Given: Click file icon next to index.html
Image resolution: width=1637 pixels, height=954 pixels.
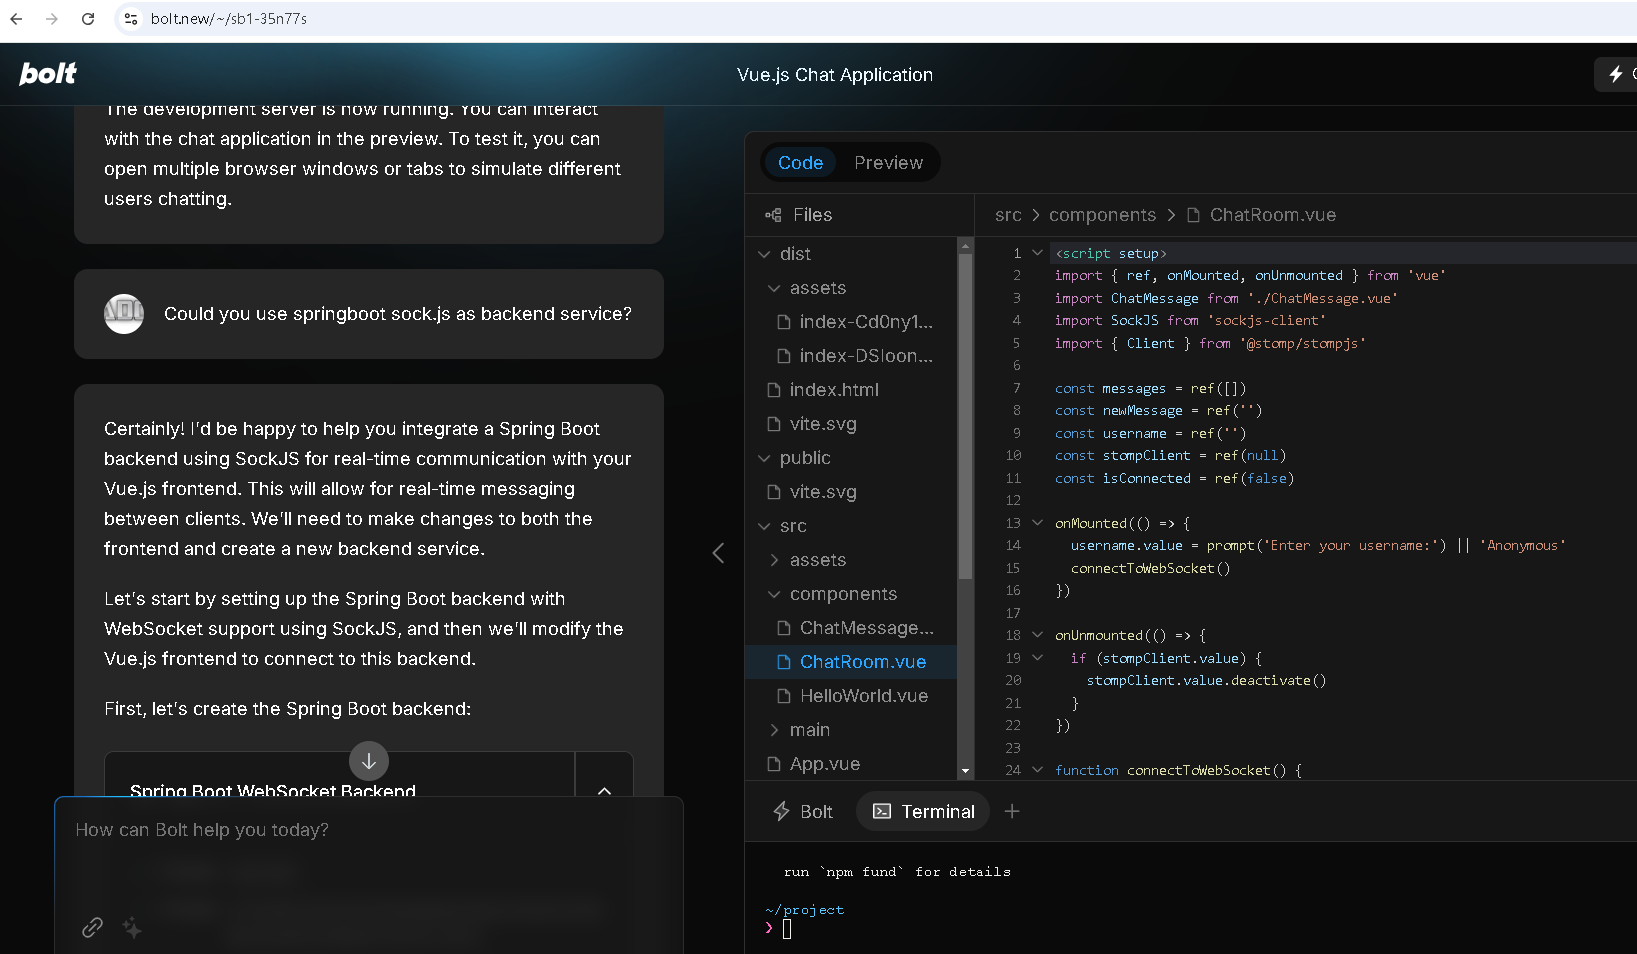Looking at the screenshot, I should 774,390.
